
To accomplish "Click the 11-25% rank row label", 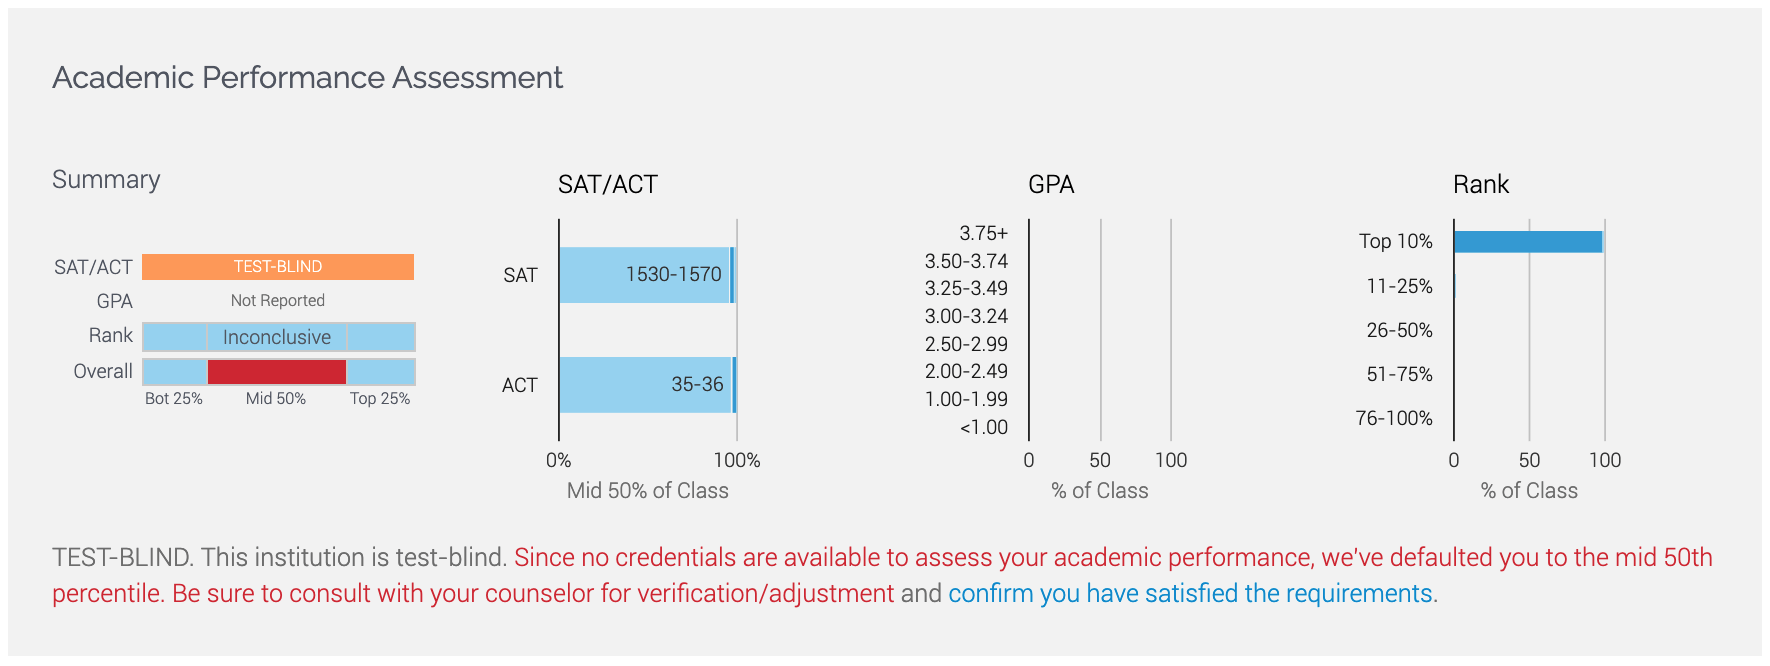I will (1399, 286).
